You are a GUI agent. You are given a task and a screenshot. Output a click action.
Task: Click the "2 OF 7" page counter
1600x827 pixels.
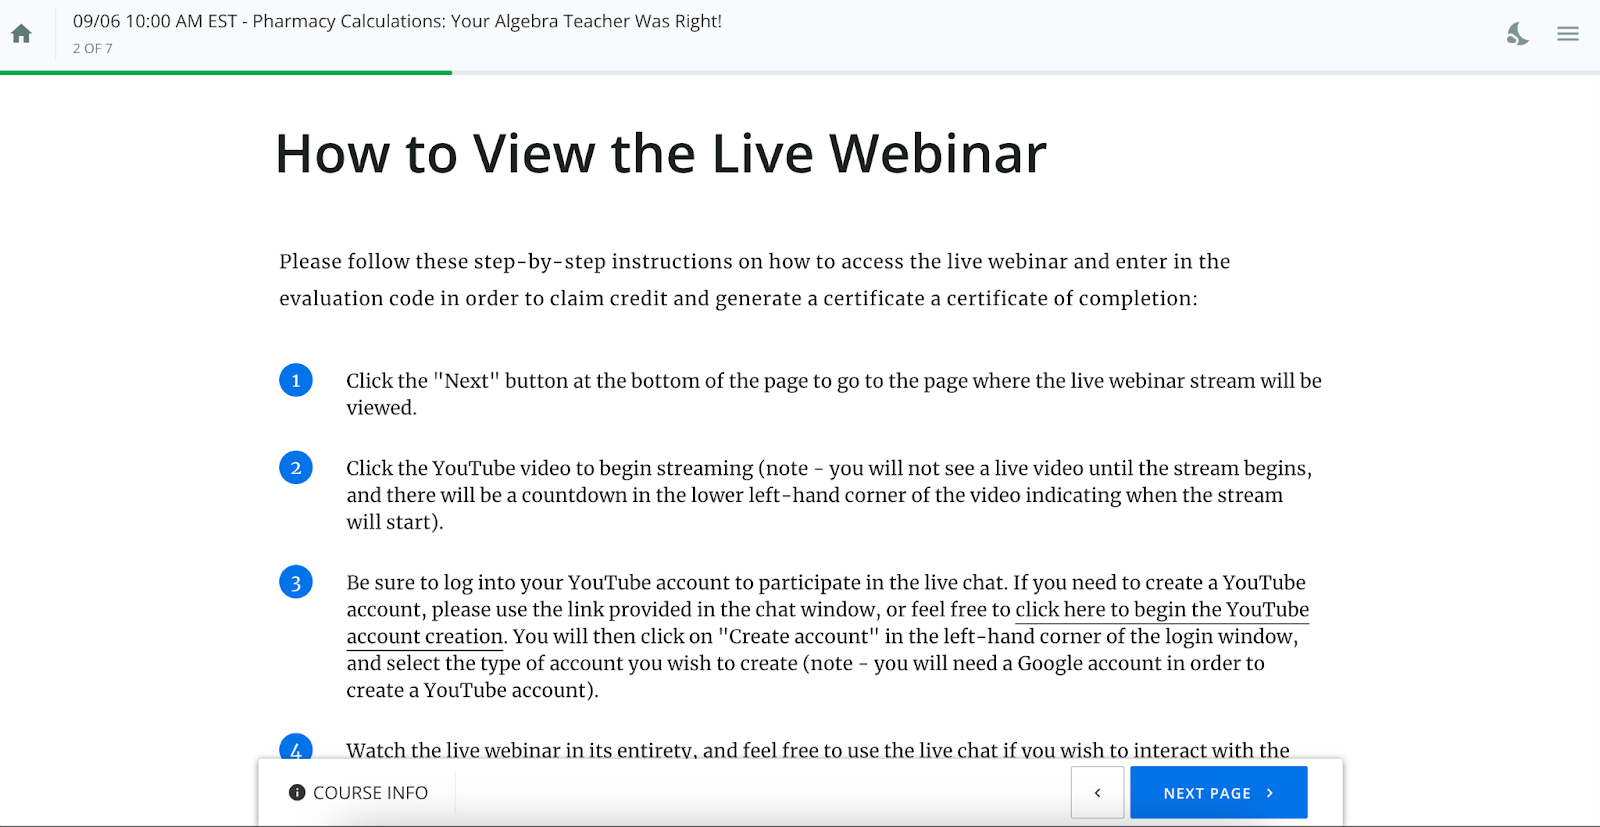coord(92,48)
